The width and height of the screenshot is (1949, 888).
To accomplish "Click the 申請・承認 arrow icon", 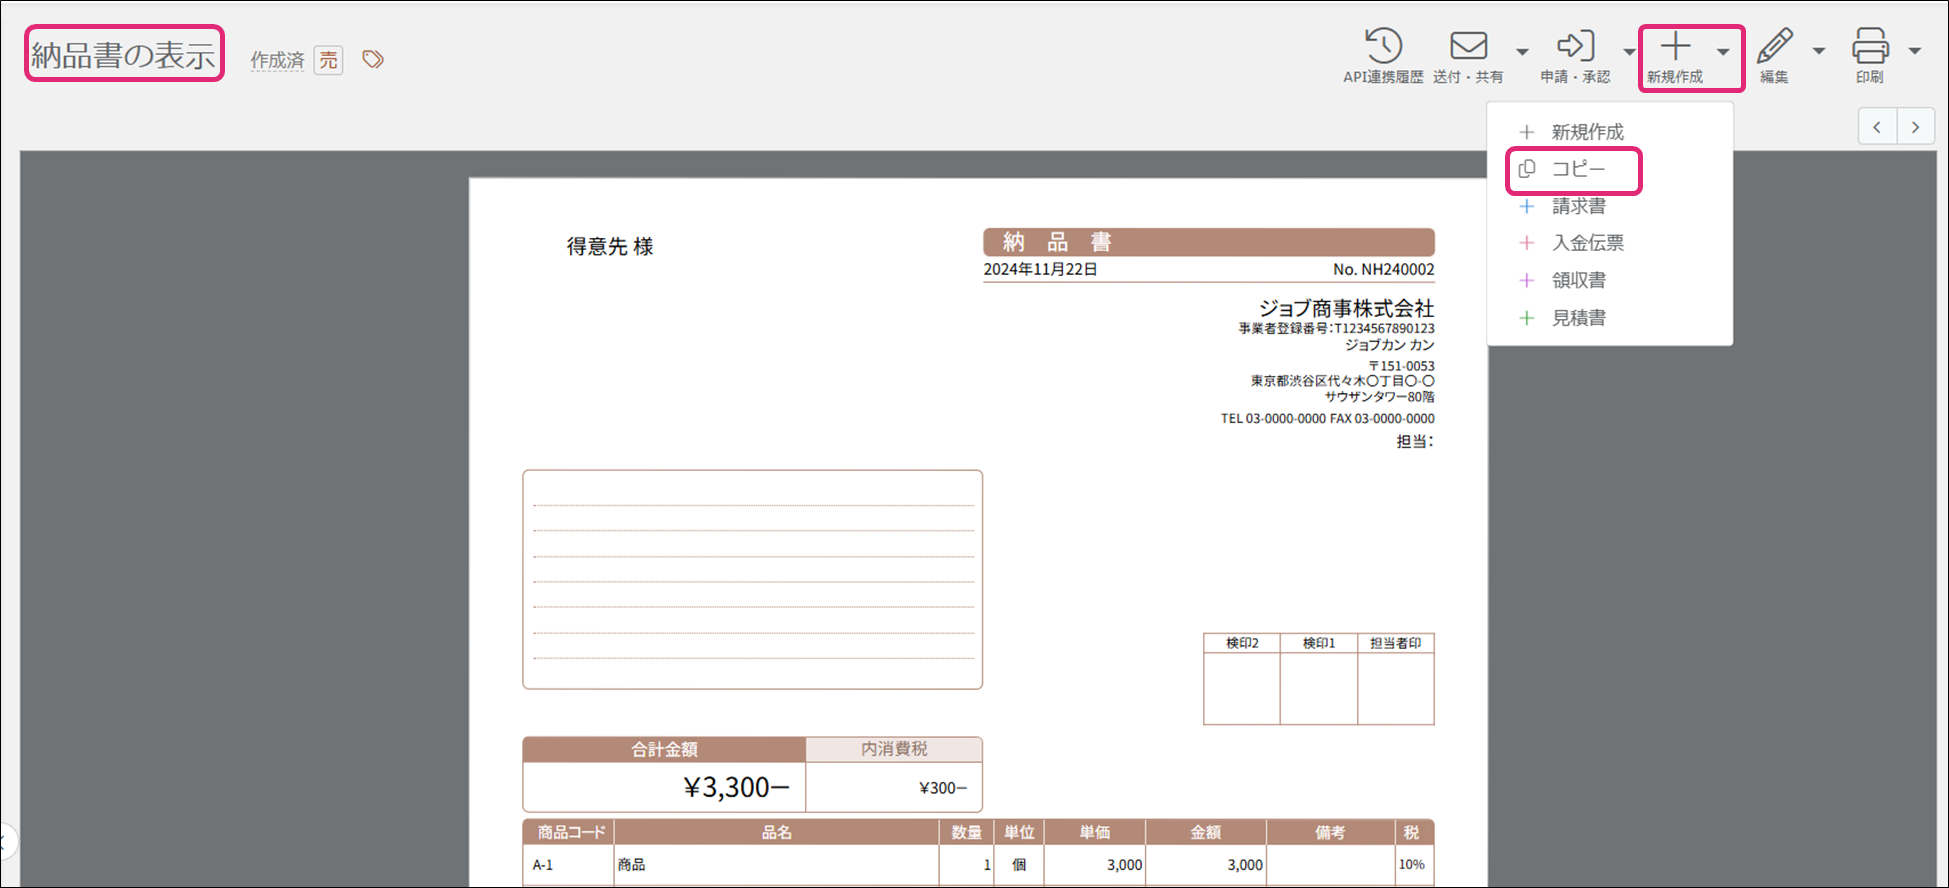I will coord(1575,47).
